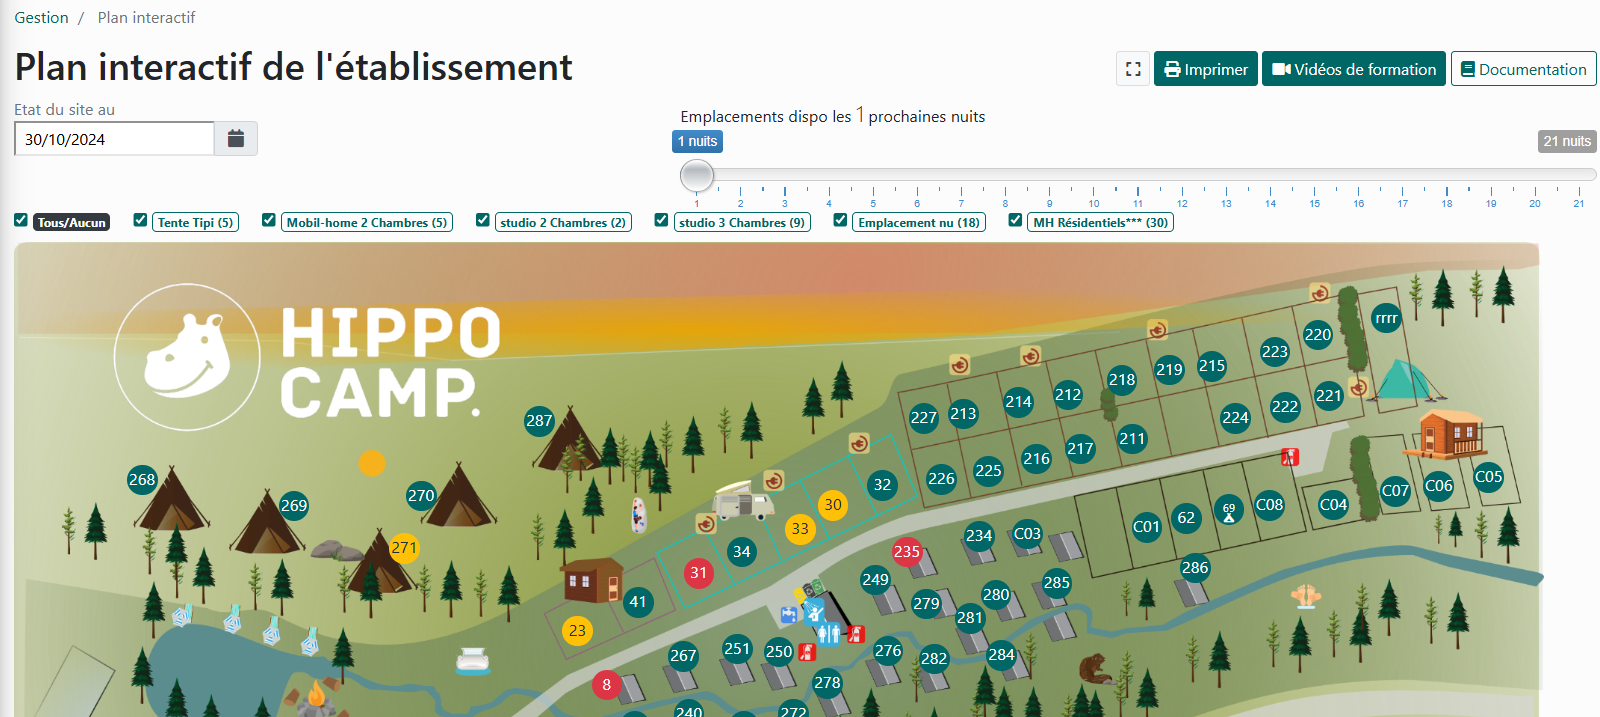The height and width of the screenshot is (717, 1600).
Task: Uncheck the Tente Tipi filter
Action: coord(141,220)
